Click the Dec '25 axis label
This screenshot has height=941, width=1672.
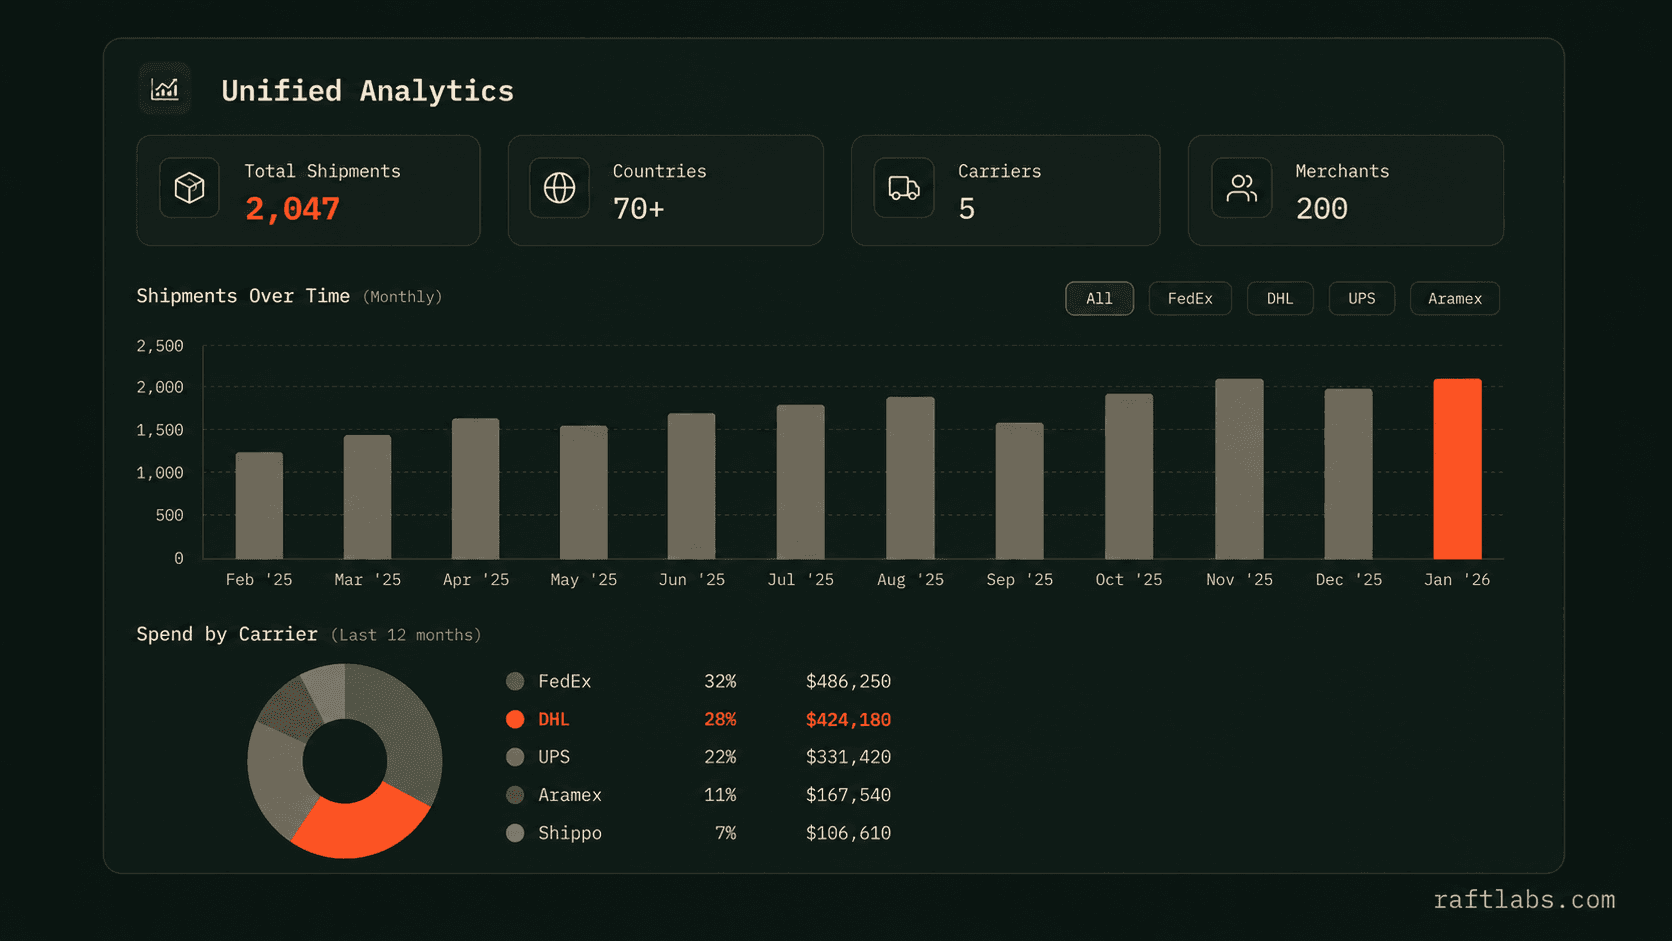click(x=1348, y=580)
